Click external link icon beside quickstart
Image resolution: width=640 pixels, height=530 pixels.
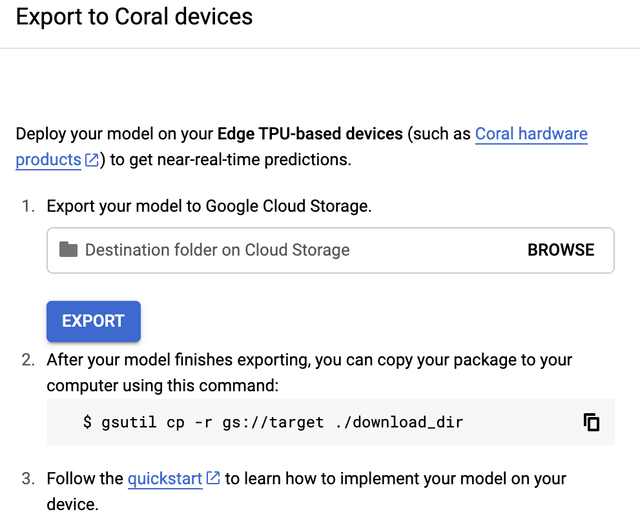point(213,479)
